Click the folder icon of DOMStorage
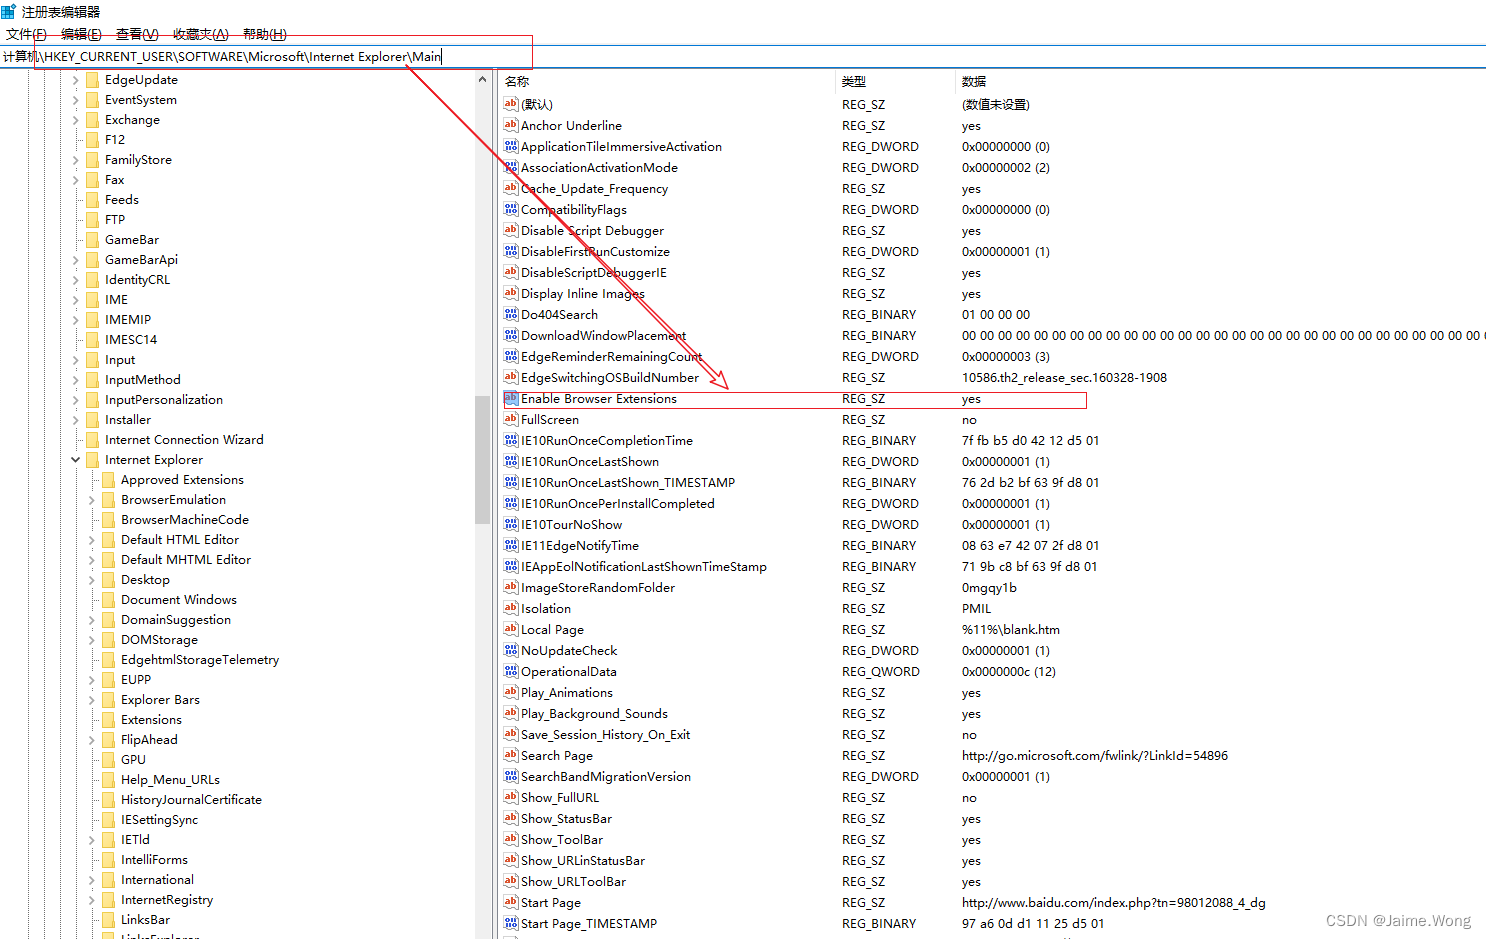The image size is (1486, 939). coord(108,640)
